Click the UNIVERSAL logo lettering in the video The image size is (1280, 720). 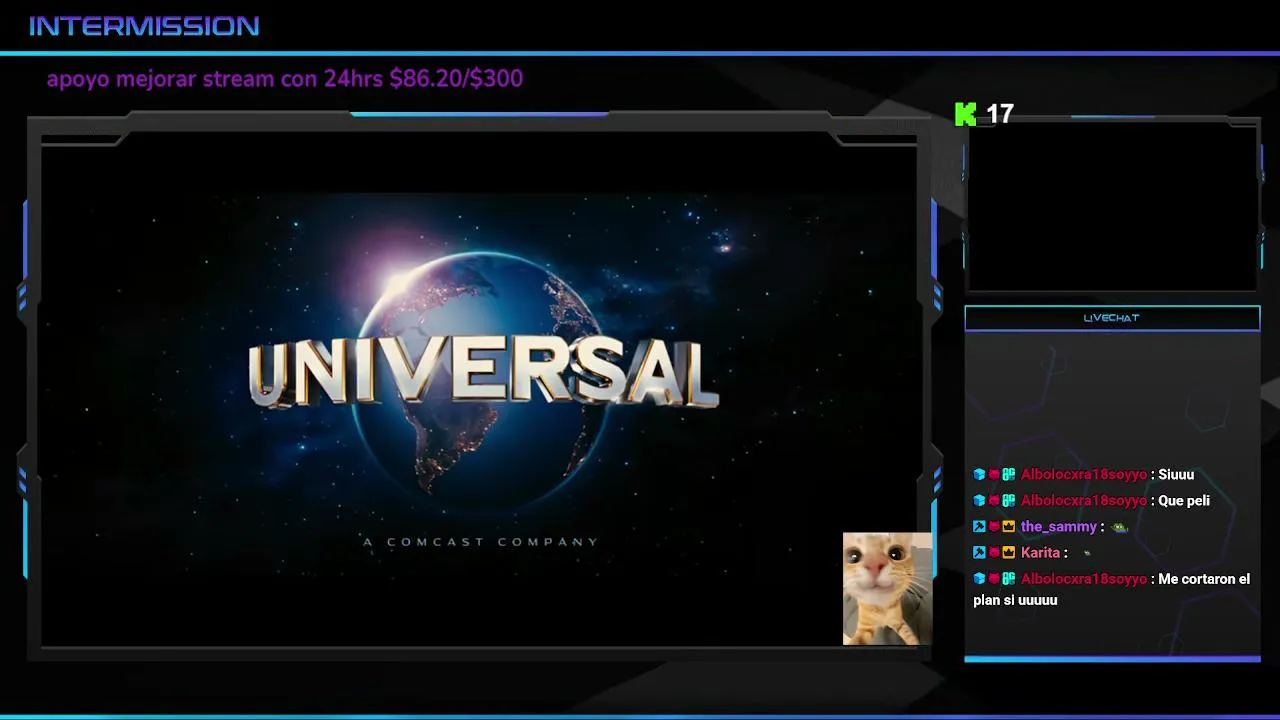click(483, 373)
